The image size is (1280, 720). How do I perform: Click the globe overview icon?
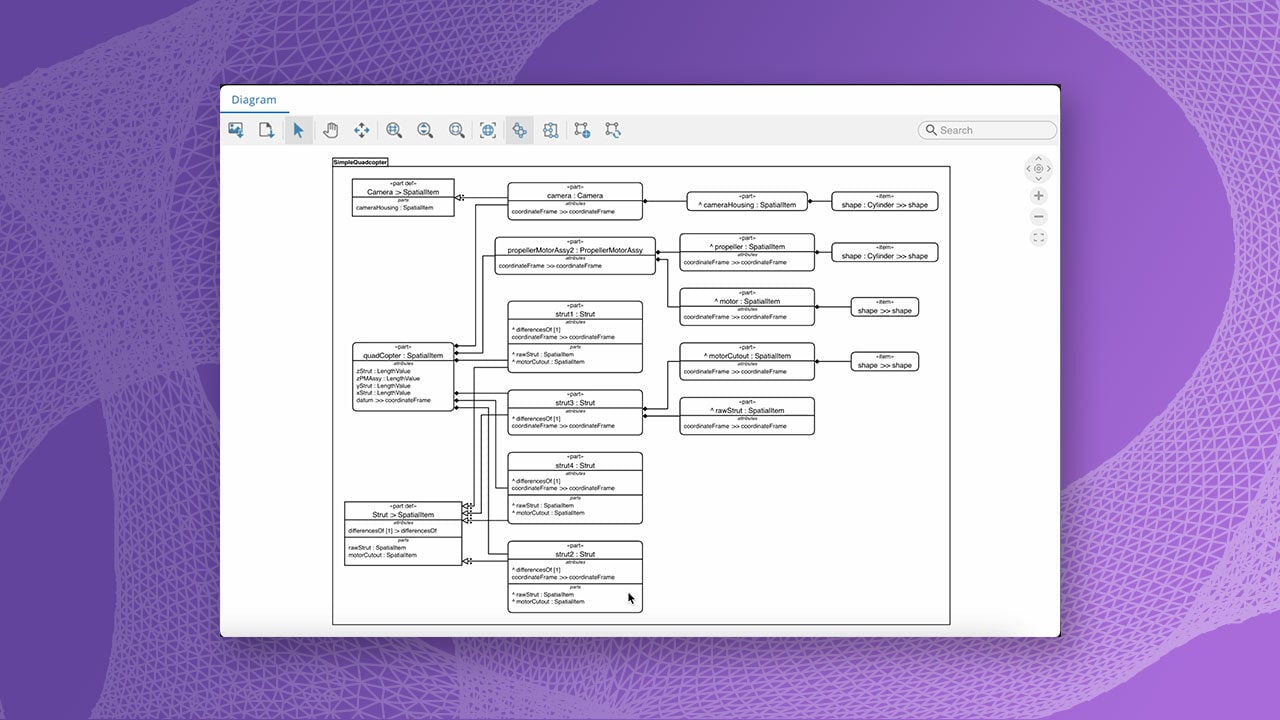pos(488,130)
